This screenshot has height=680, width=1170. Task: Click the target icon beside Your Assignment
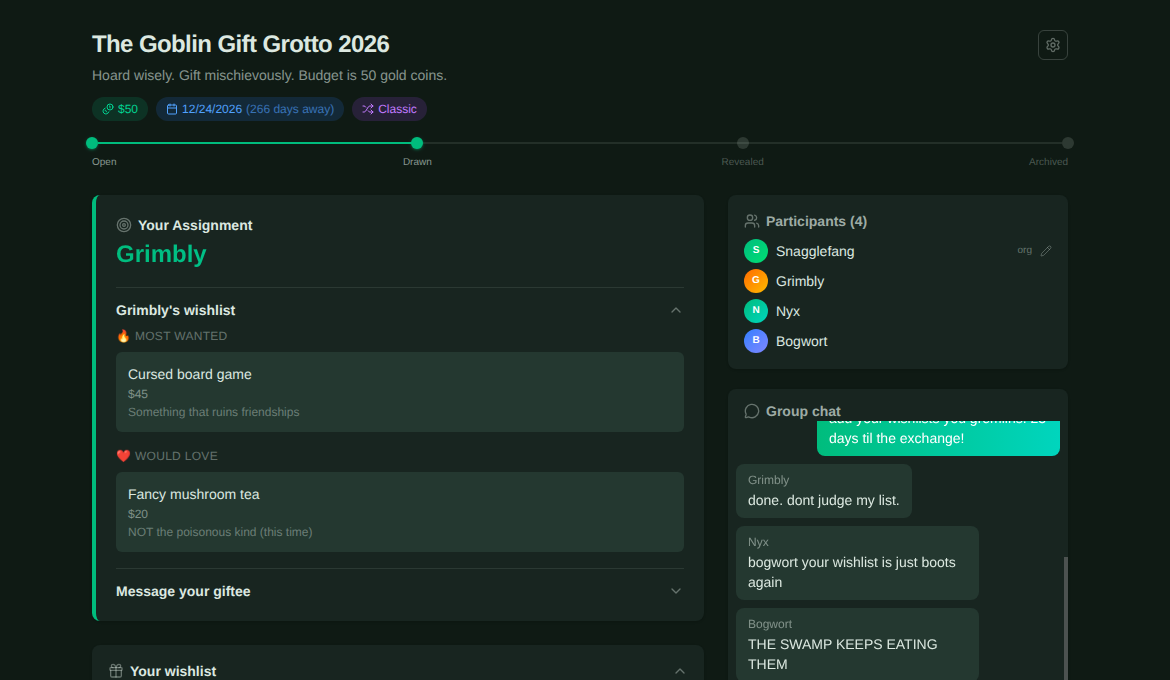(123, 225)
